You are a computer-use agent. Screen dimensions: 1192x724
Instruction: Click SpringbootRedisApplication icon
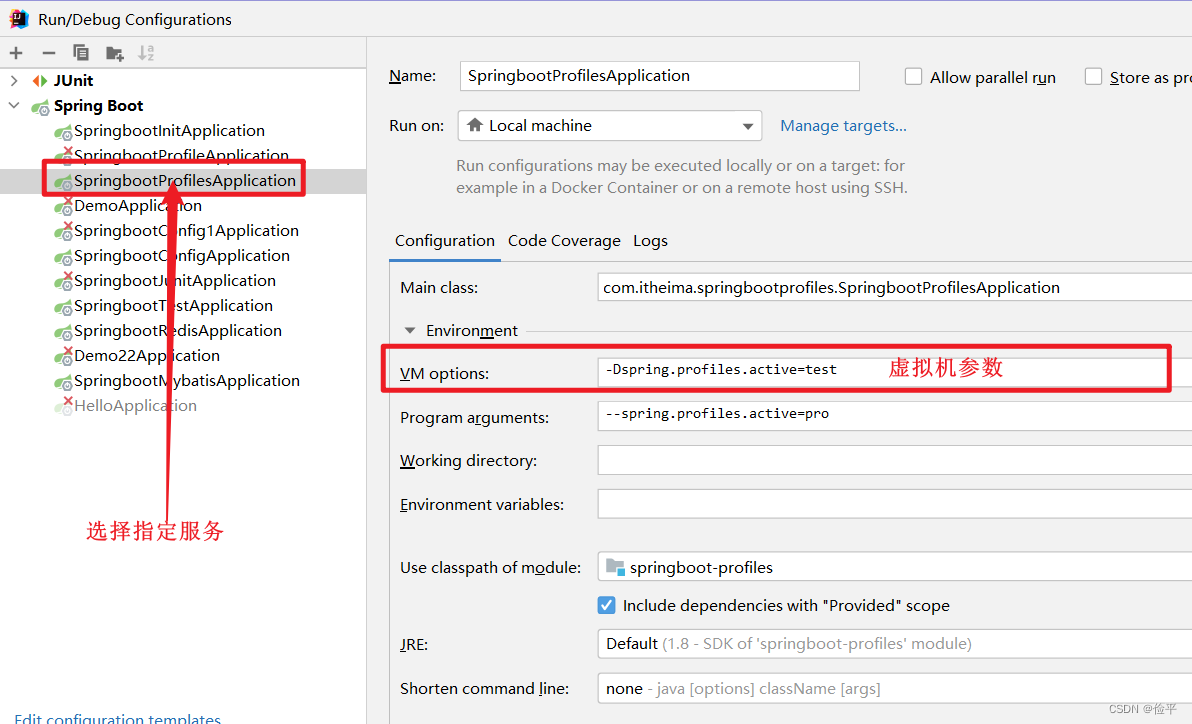[63, 332]
